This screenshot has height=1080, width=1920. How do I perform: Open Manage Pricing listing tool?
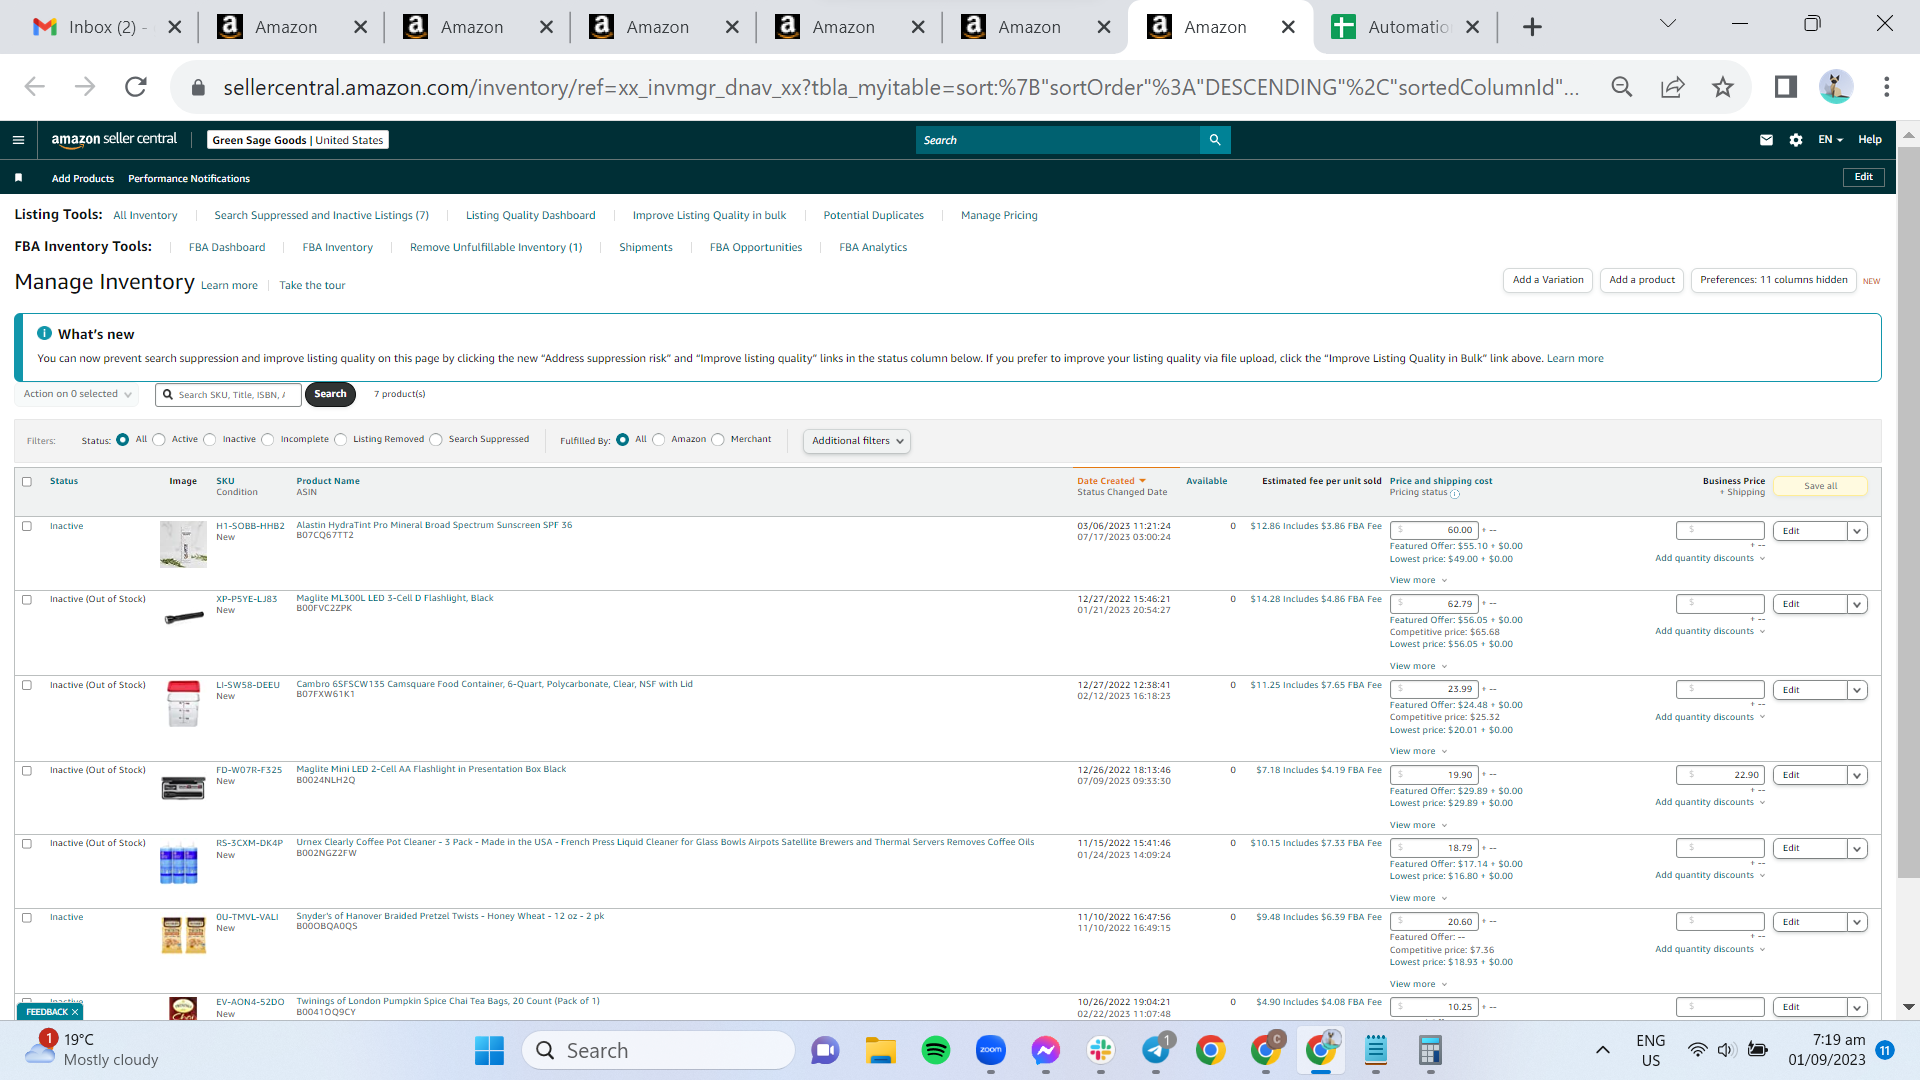click(x=999, y=216)
